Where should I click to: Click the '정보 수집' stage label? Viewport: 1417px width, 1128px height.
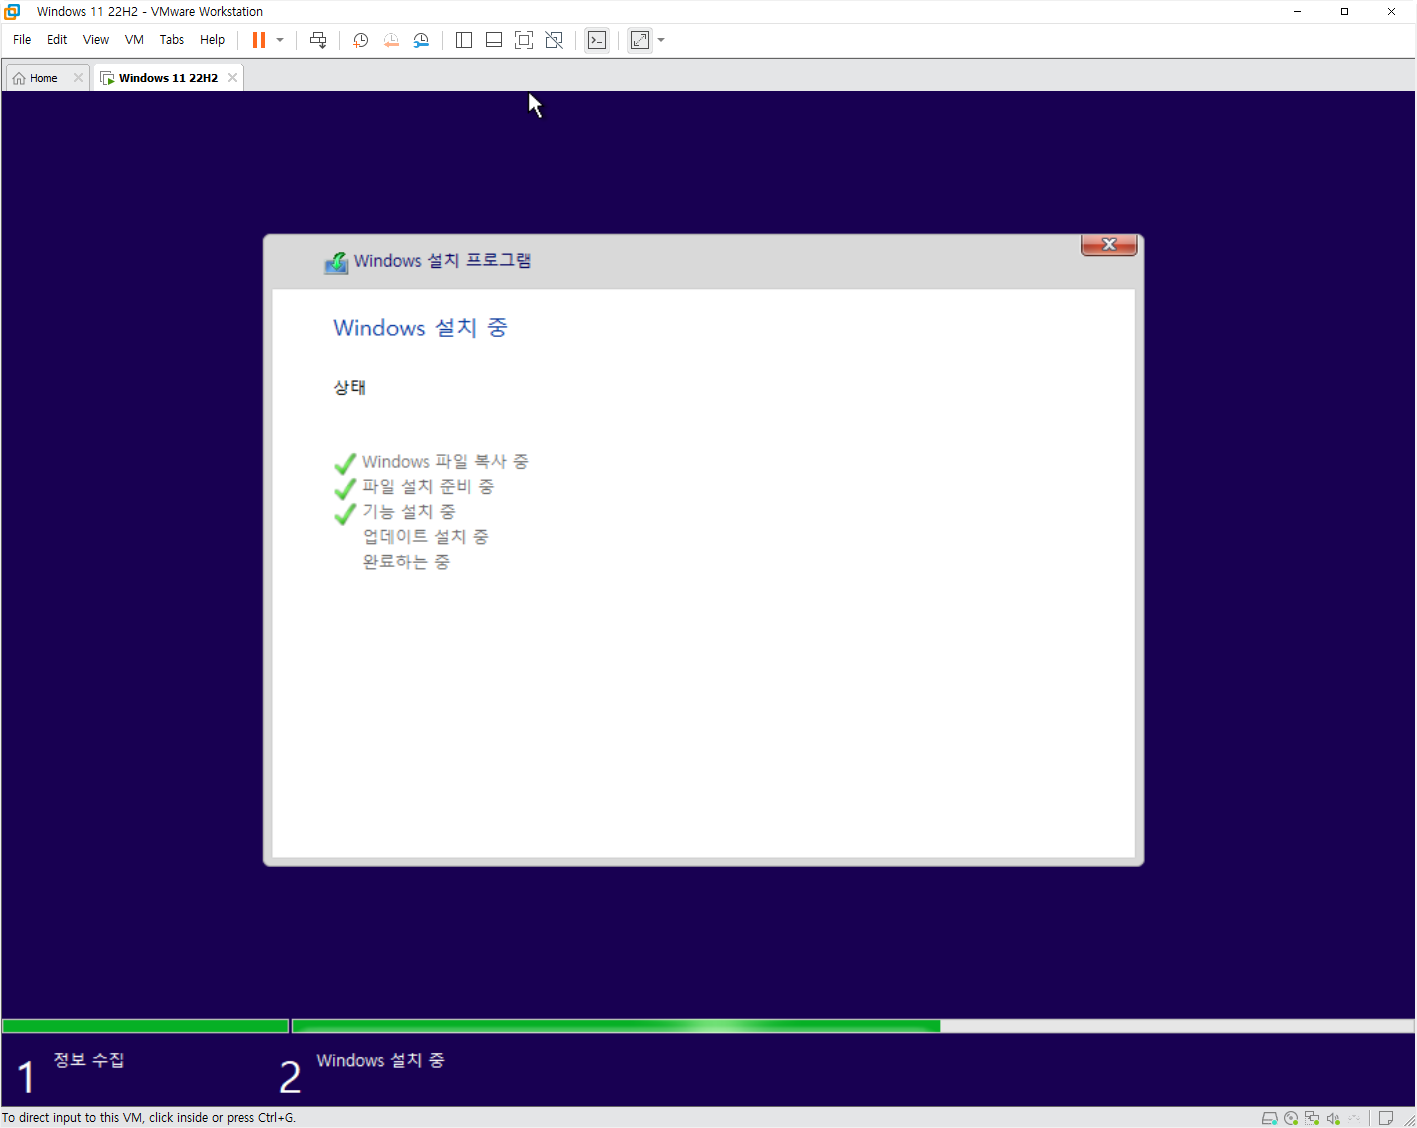89,1060
